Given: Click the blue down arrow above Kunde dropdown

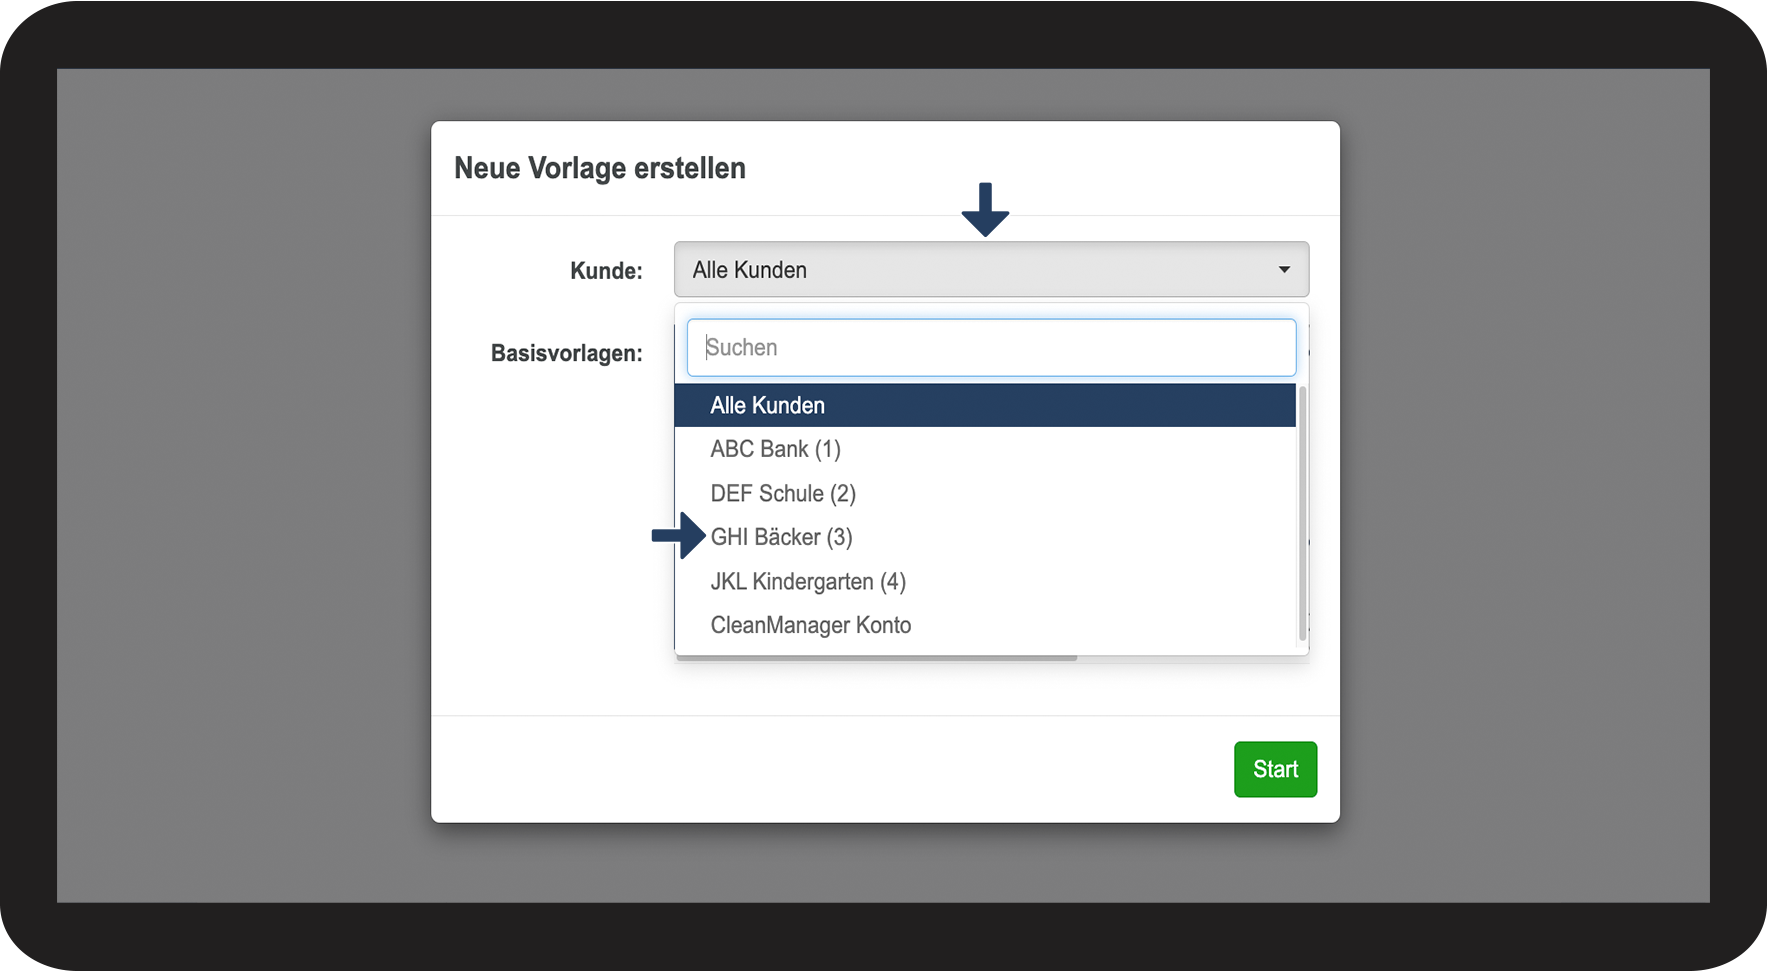Looking at the screenshot, I should point(985,210).
